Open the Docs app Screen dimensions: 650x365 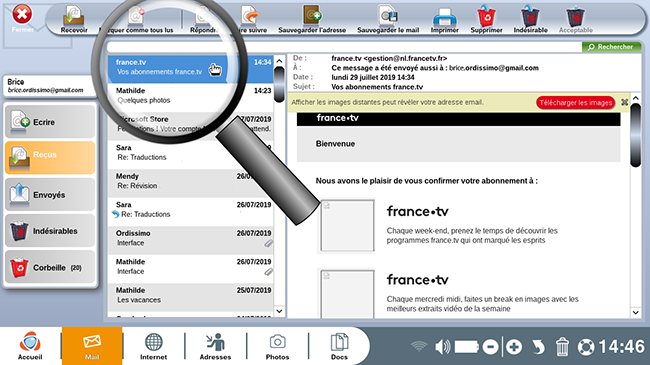click(x=339, y=346)
